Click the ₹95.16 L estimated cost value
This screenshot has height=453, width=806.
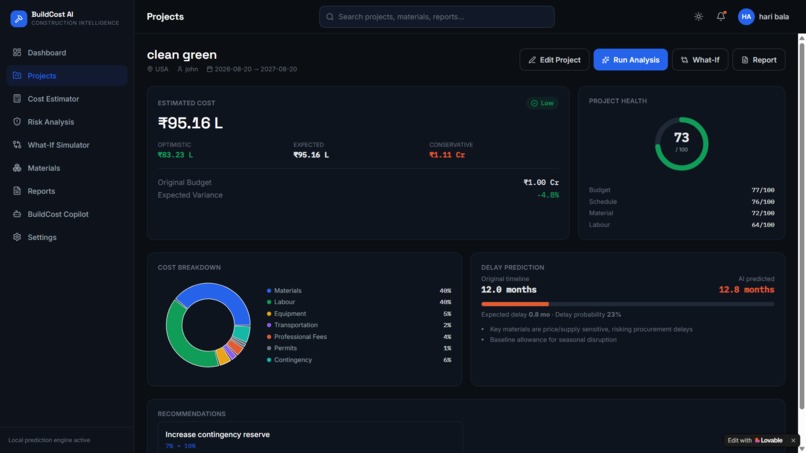pyautogui.click(x=190, y=123)
